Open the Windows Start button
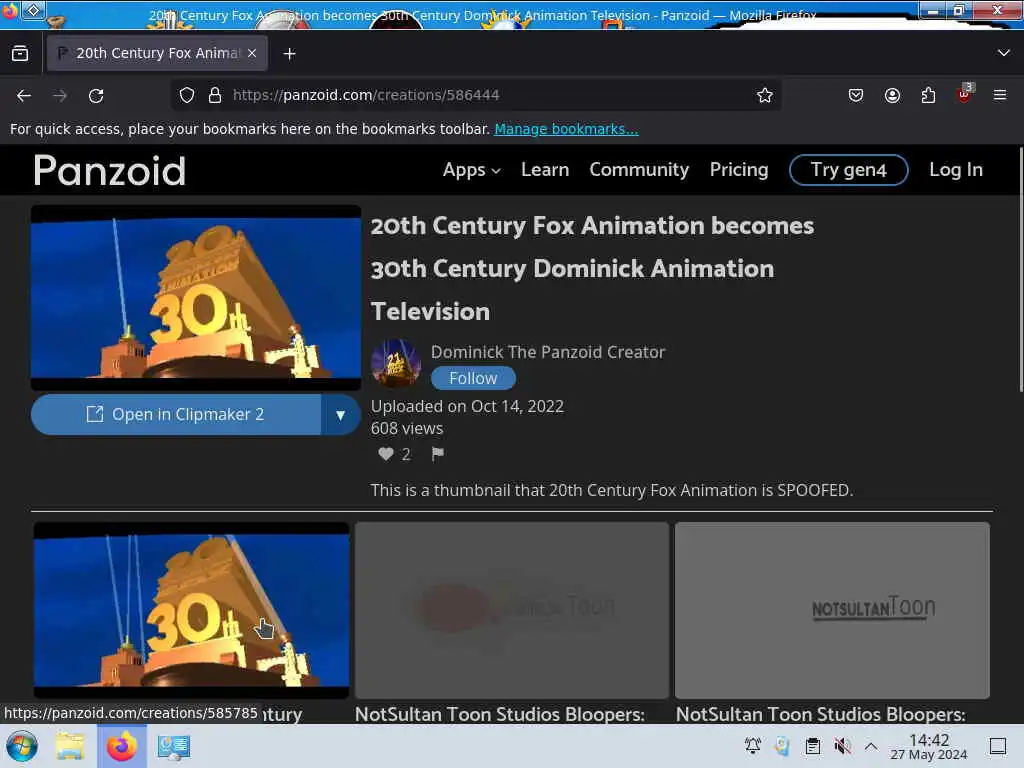Screen dimensions: 1024x768 click(22, 746)
